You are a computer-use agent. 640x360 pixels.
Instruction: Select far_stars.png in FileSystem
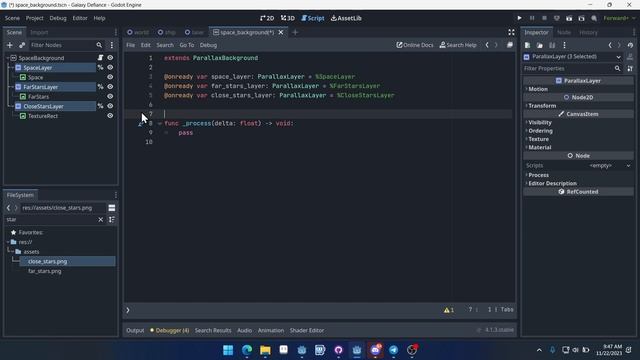pyautogui.click(x=44, y=271)
